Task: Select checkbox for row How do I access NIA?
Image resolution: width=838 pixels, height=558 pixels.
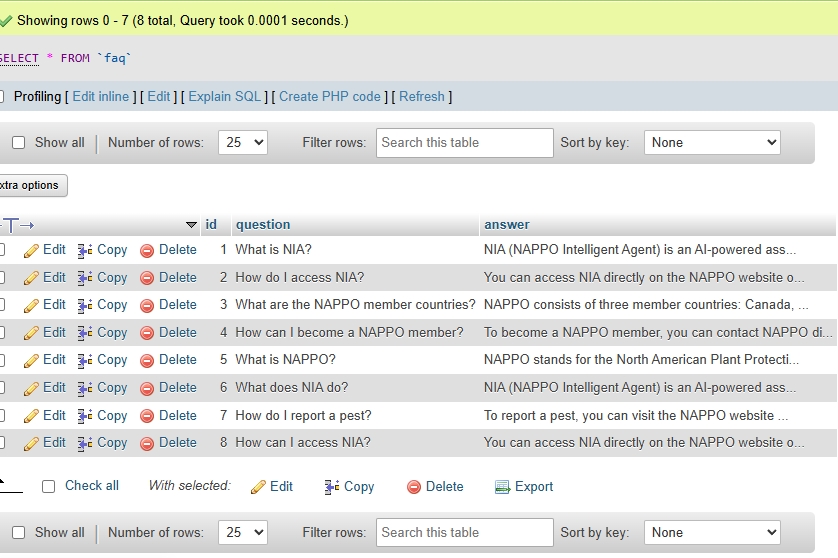Action: (2, 277)
